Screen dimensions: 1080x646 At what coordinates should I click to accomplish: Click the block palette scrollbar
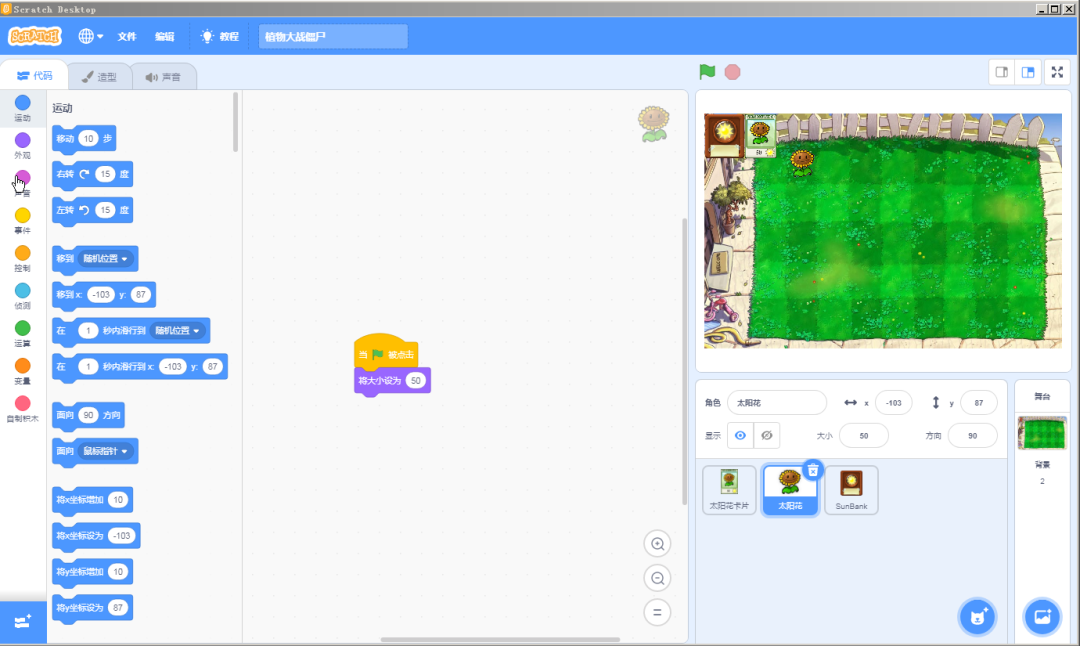pyautogui.click(x=236, y=122)
